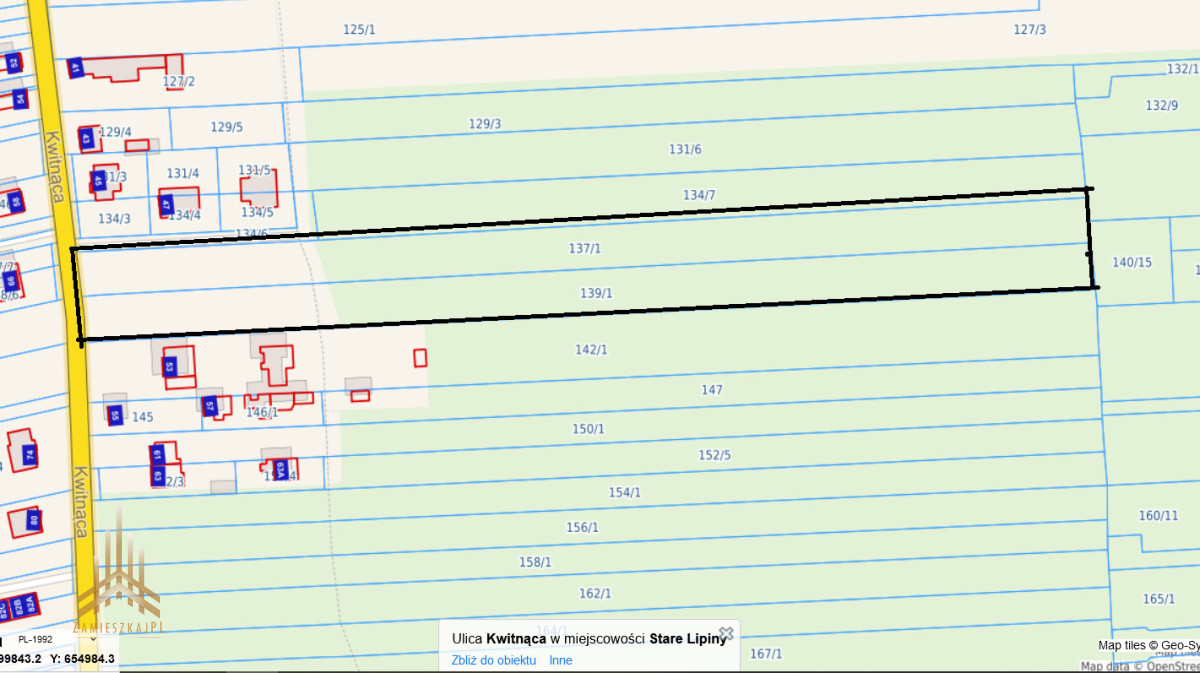Select house number 53 marker
Image resolution: width=1200 pixels, height=673 pixels.
click(x=169, y=366)
